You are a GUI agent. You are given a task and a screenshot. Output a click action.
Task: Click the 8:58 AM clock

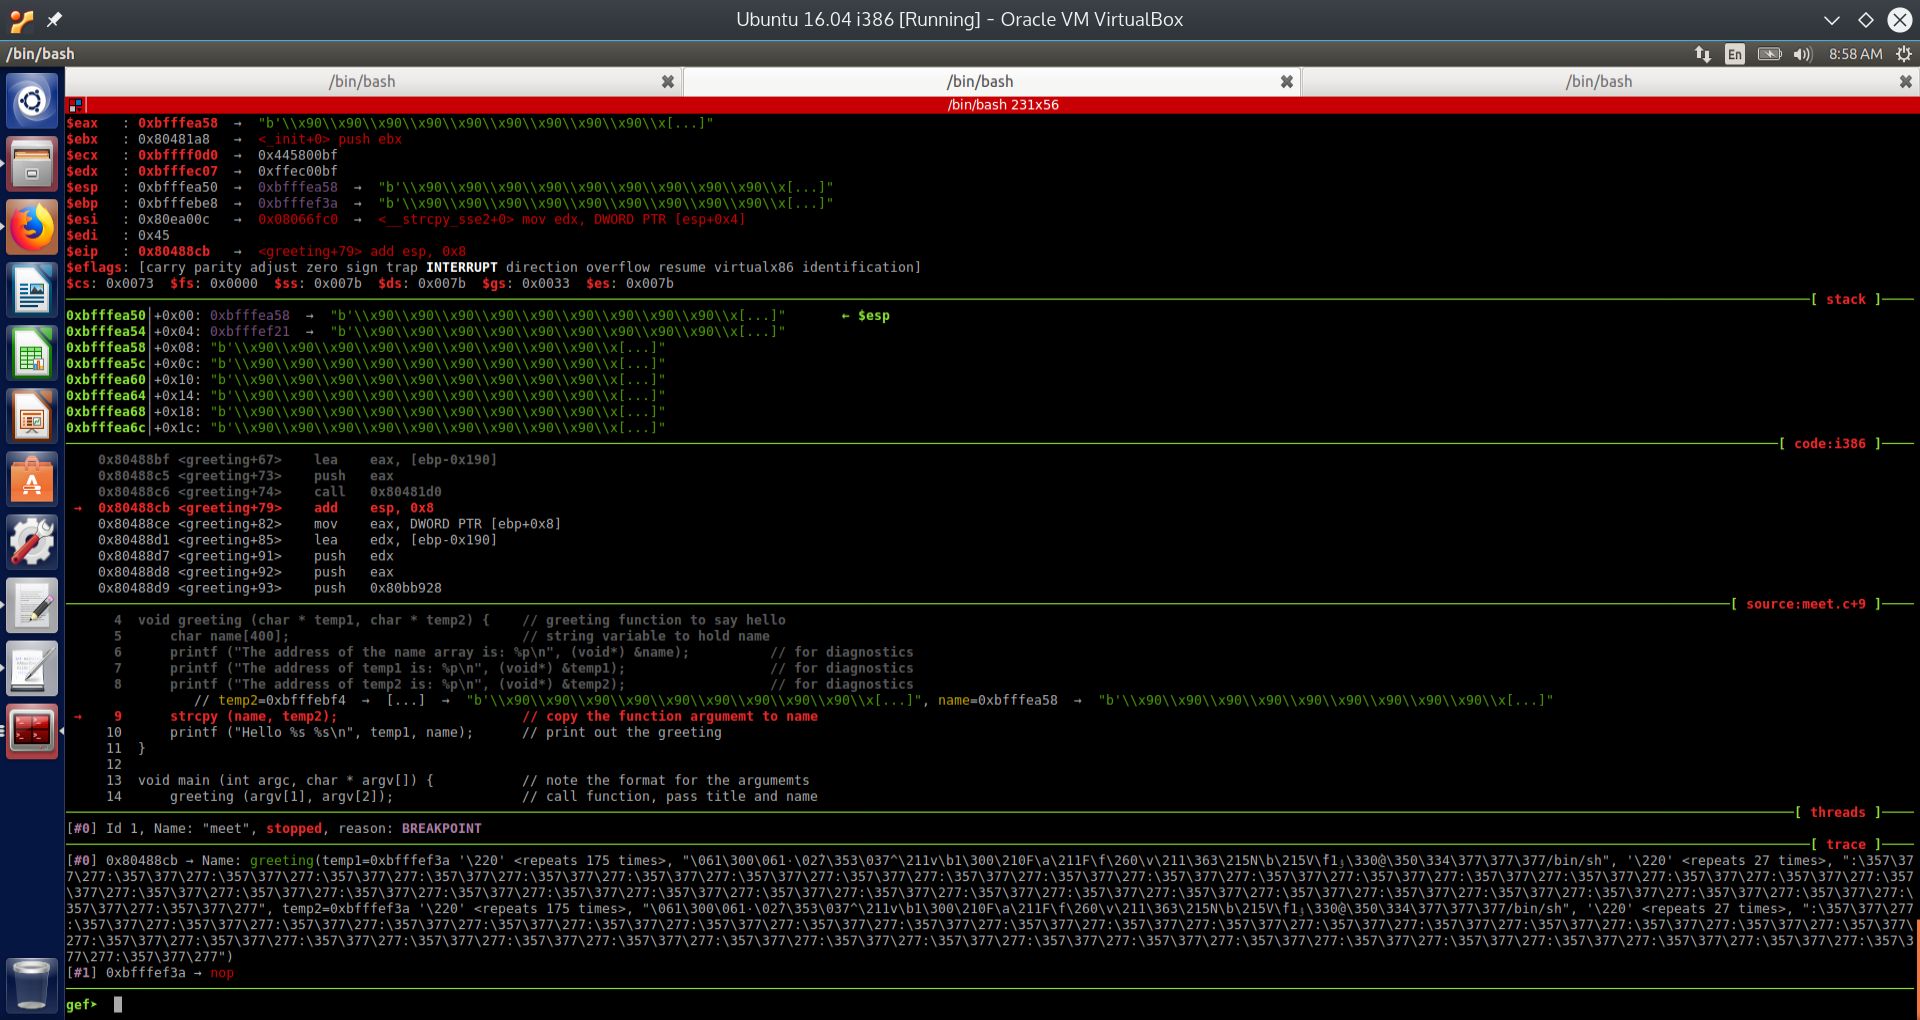click(x=1858, y=54)
